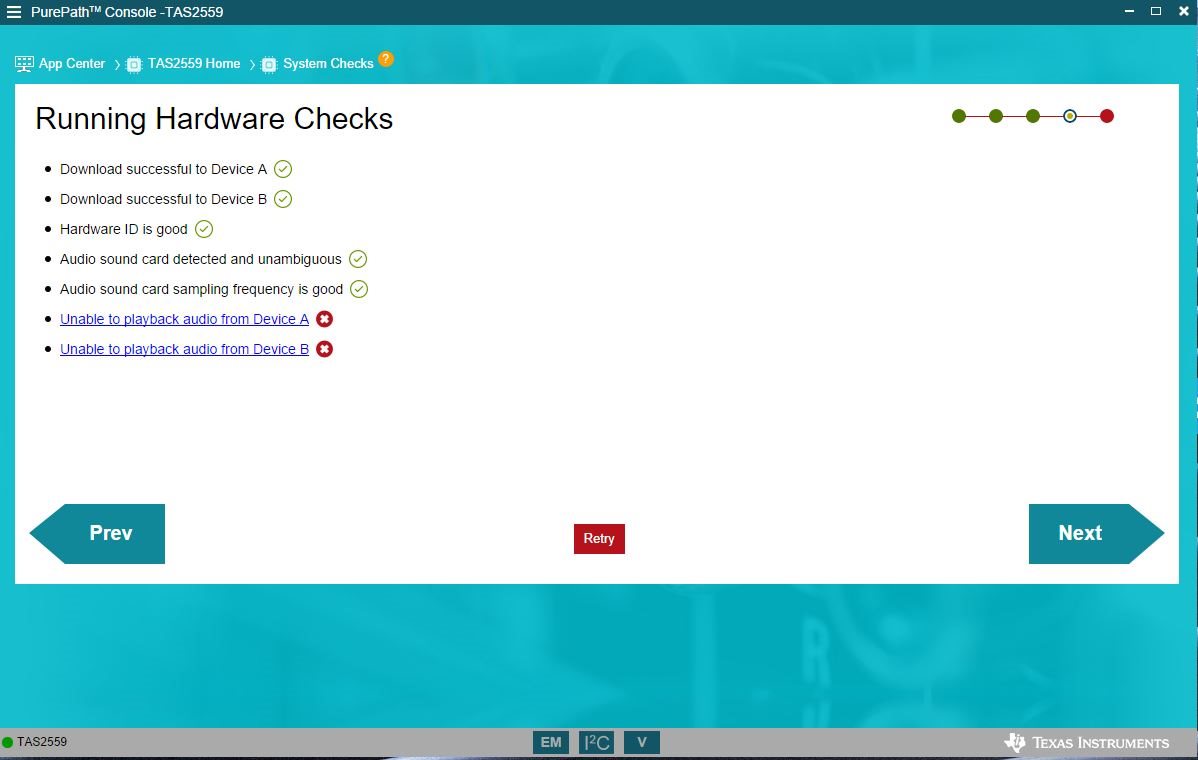Click red error icon for Device B playback
The height and width of the screenshot is (760, 1198).
pos(325,349)
